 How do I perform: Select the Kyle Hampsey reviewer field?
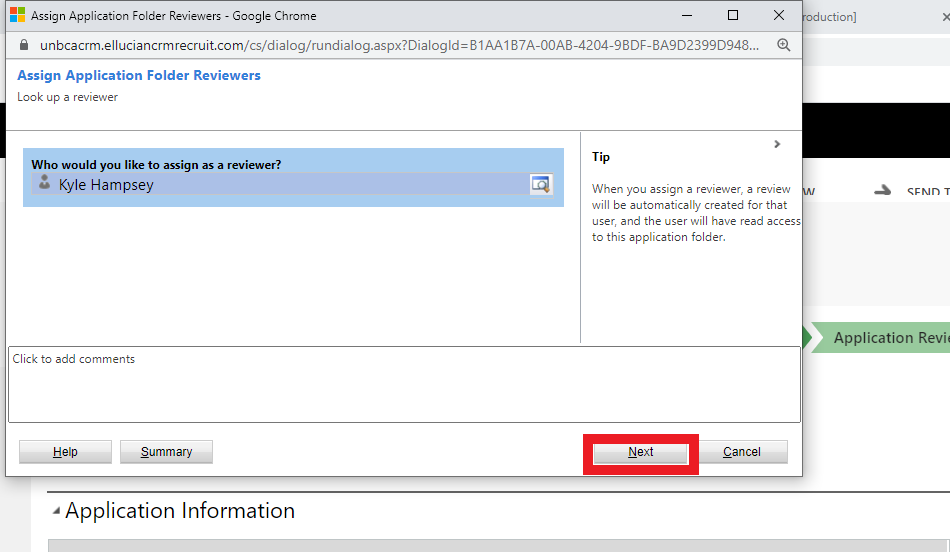[x=280, y=184]
